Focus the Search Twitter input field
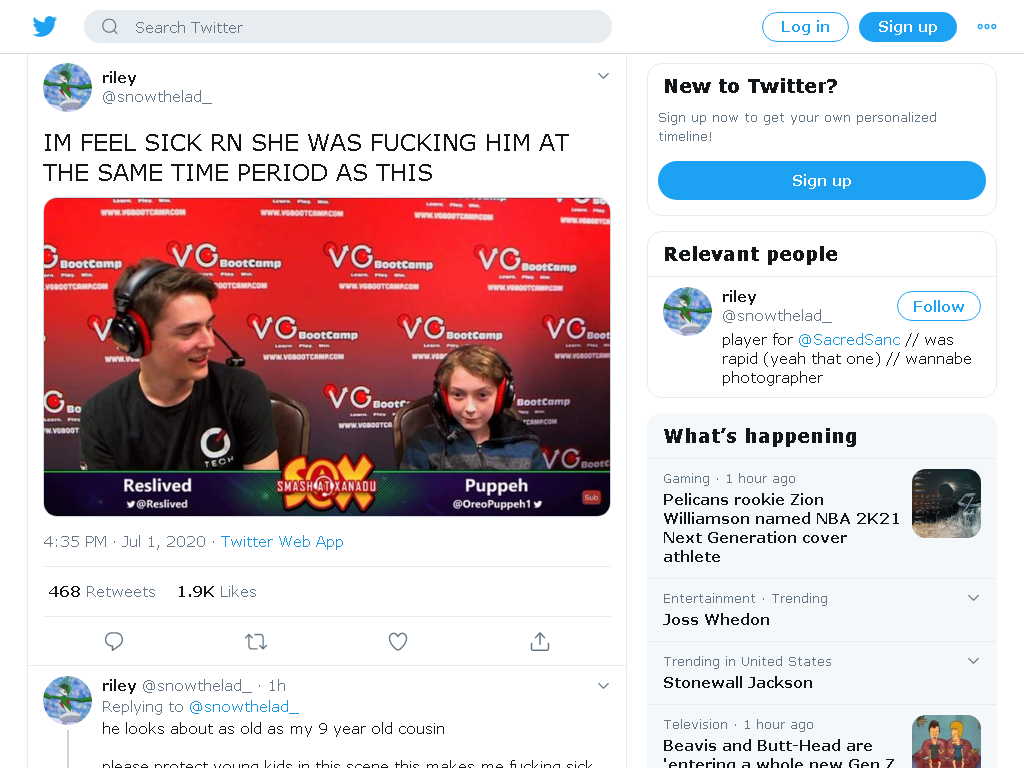Image resolution: width=1024 pixels, height=768 pixels. click(x=347, y=27)
